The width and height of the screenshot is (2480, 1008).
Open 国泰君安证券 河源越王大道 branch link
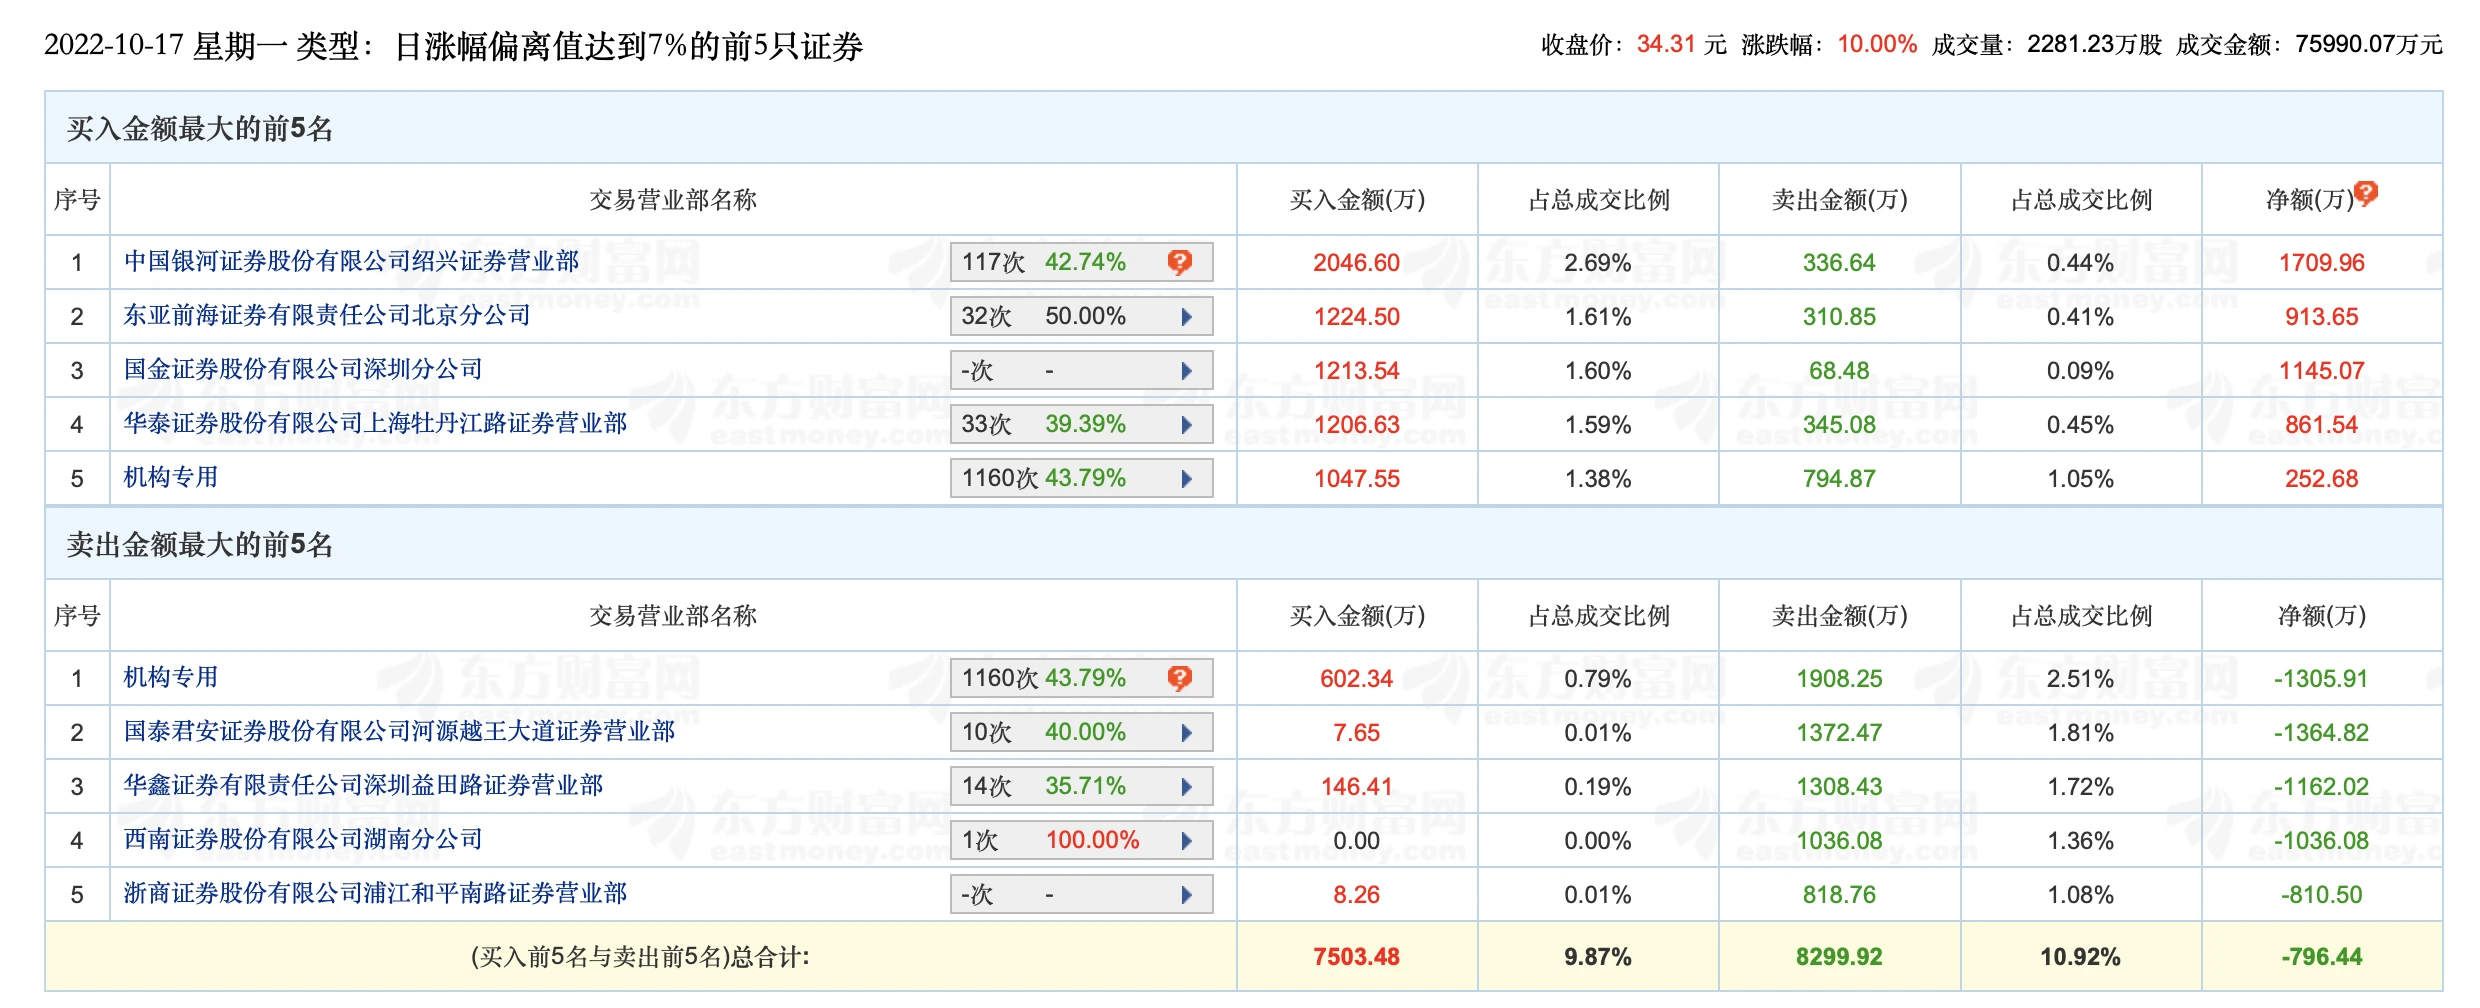399,732
